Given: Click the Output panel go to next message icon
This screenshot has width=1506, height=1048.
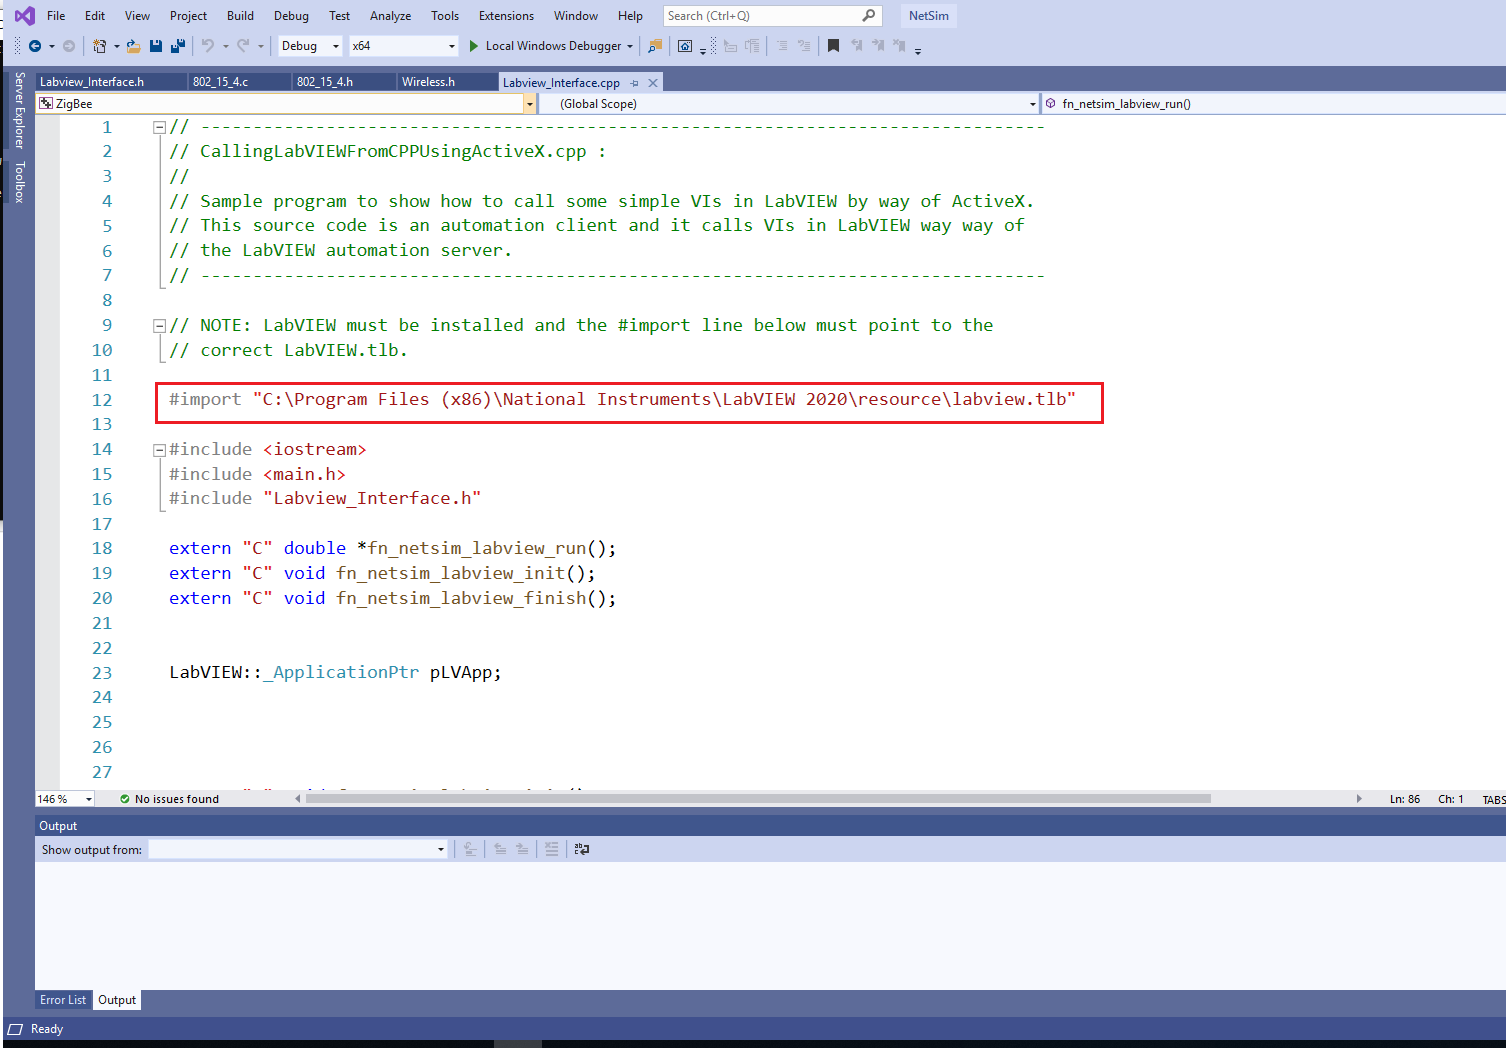Looking at the screenshot, I should [522, 849].
